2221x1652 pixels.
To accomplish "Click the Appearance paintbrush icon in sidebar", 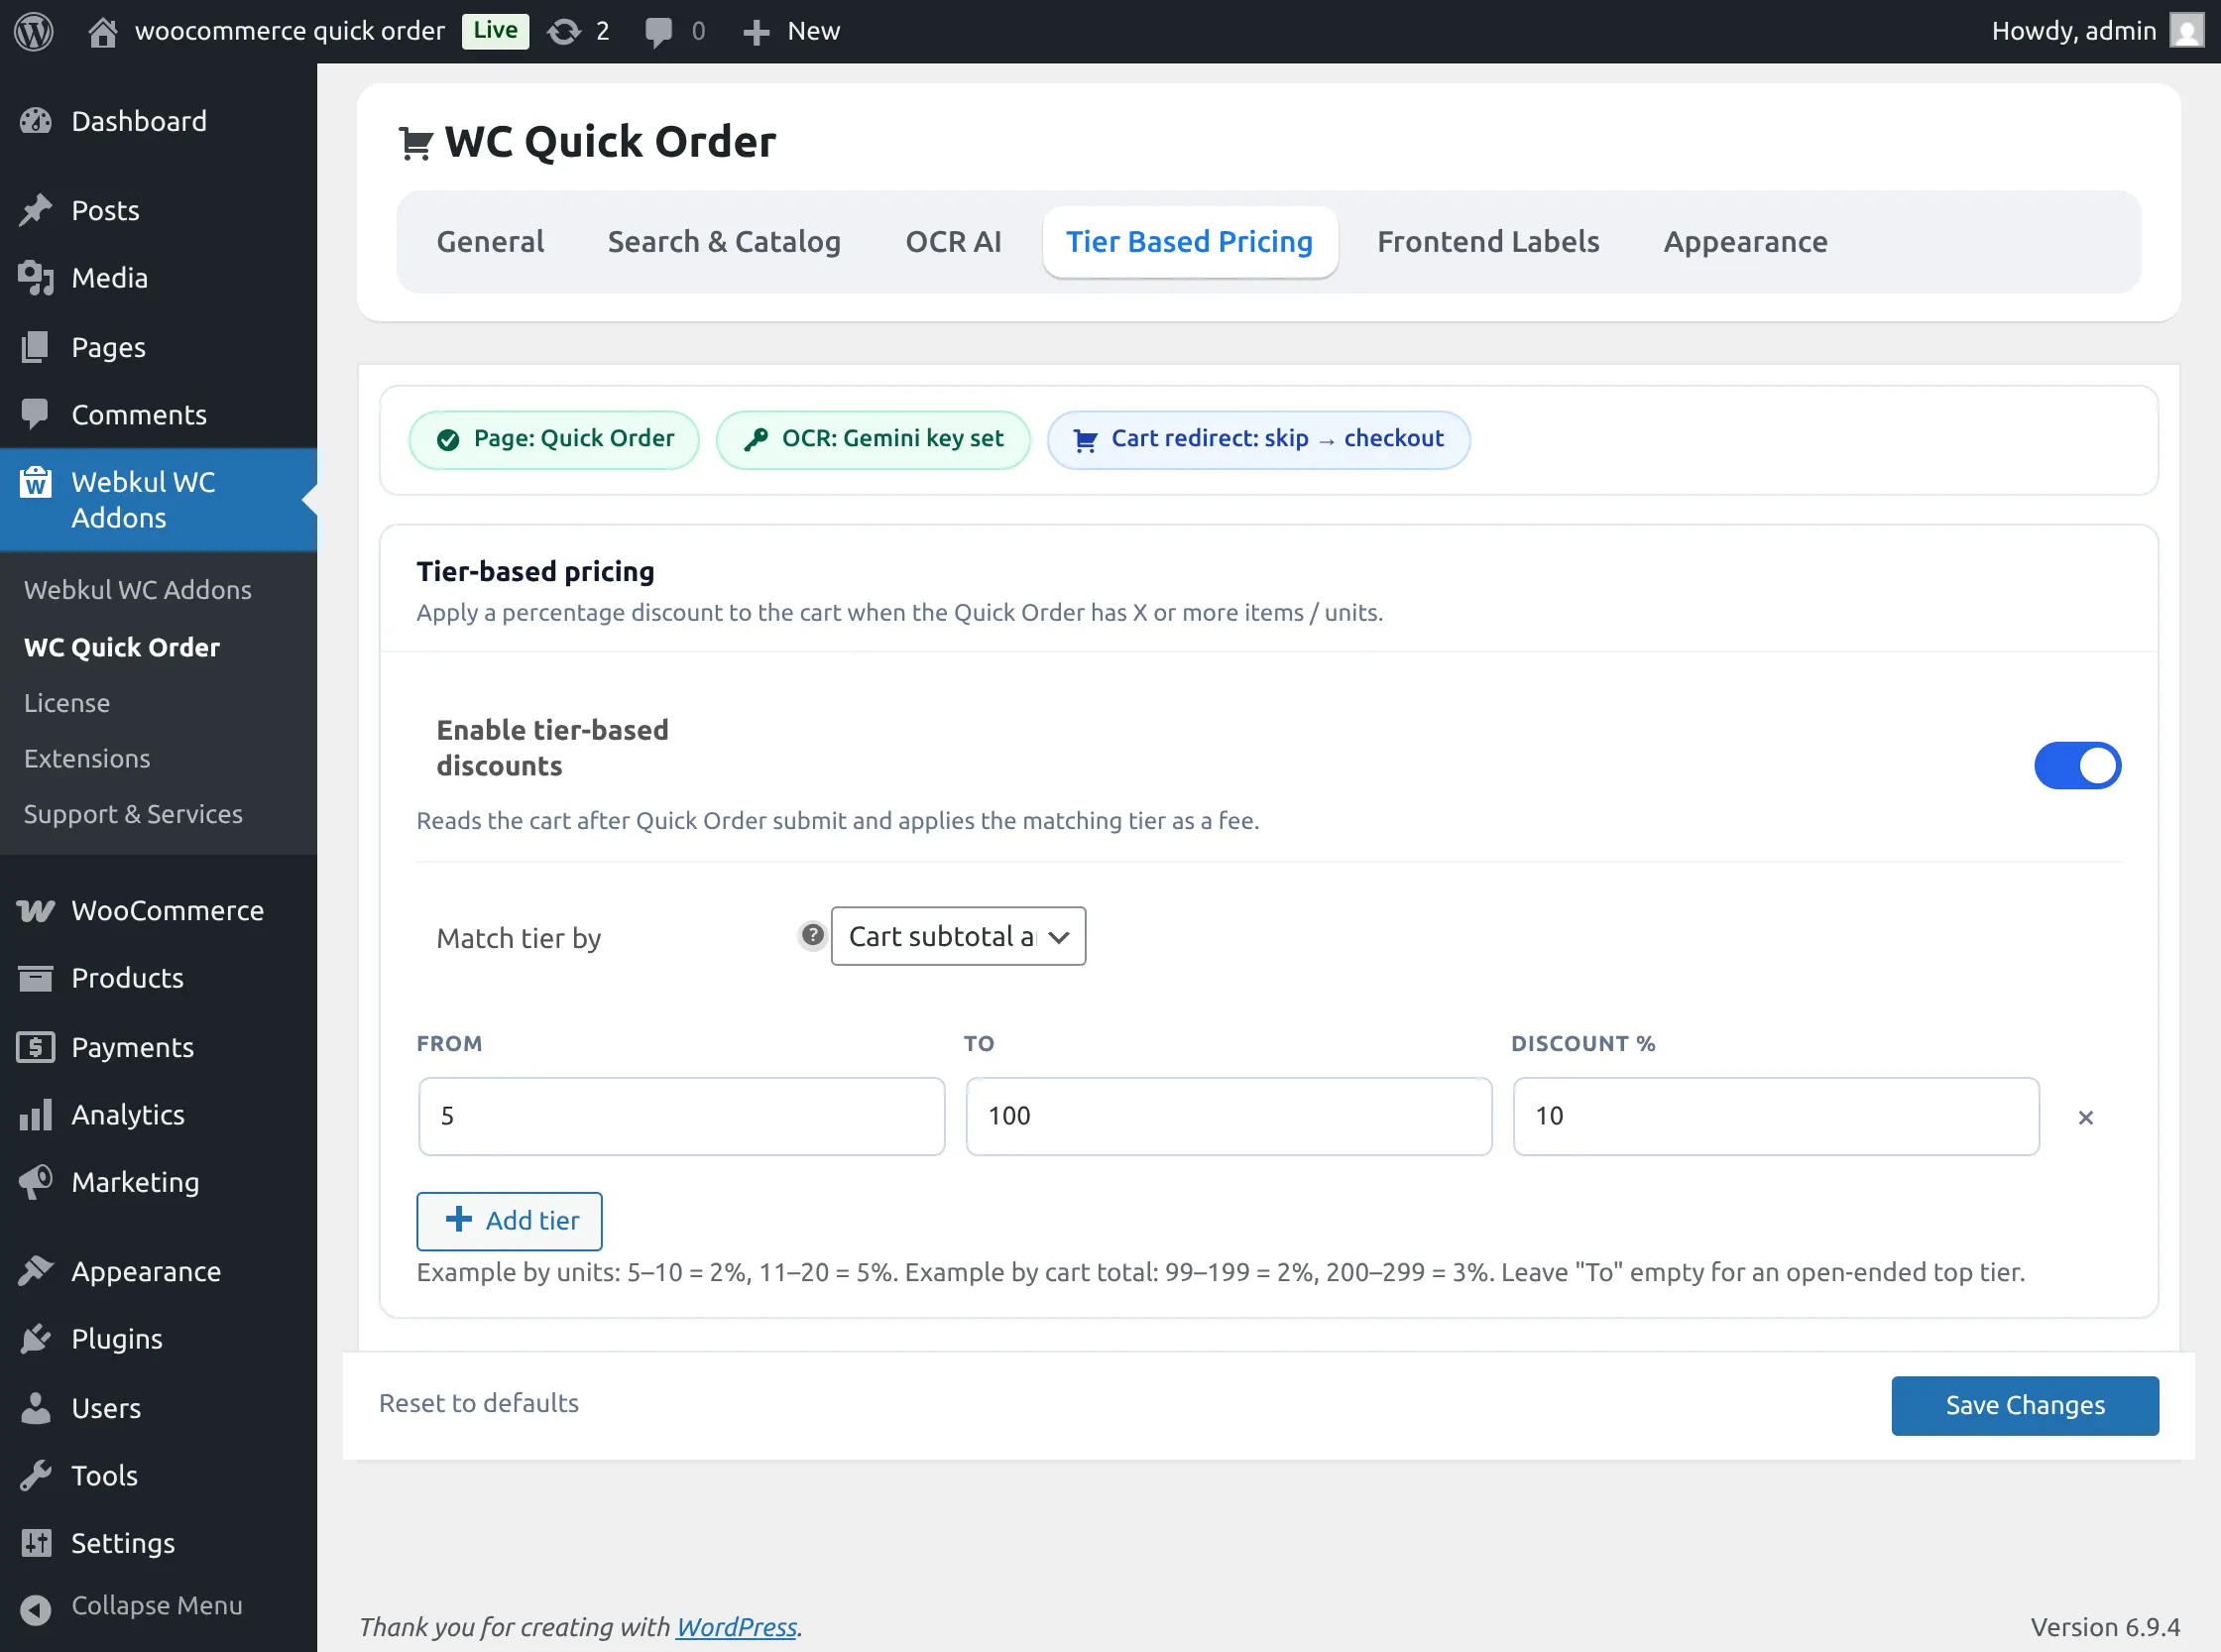I will click(x=36, y=1271).
